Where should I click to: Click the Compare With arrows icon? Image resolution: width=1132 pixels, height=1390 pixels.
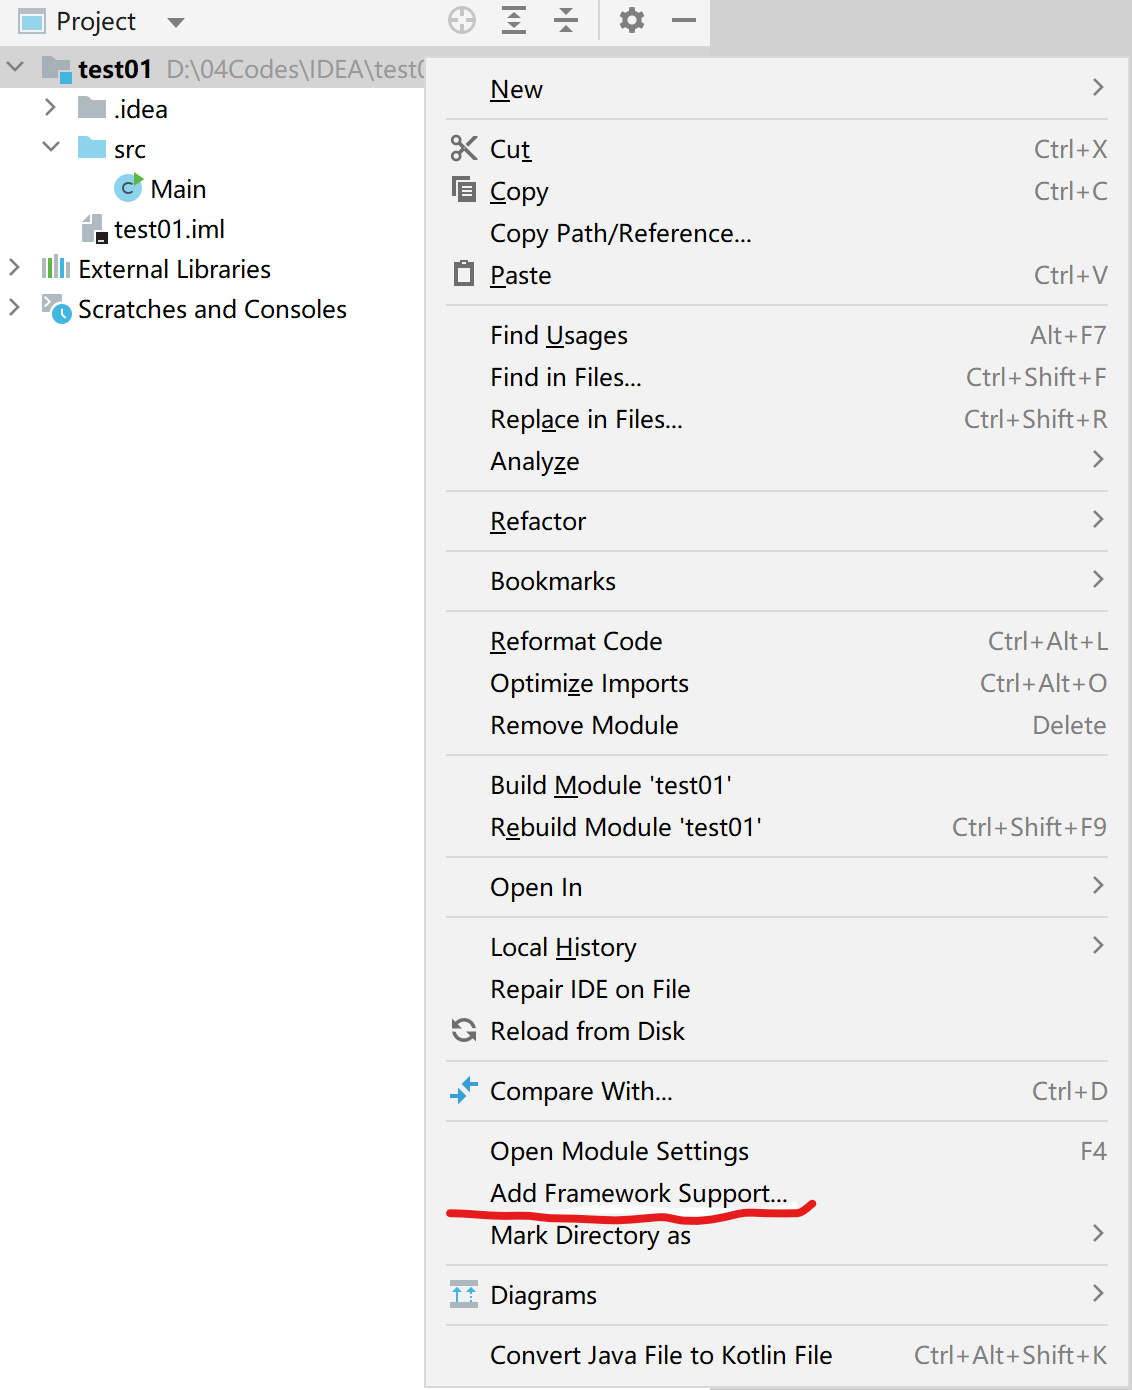(x=464, y=1090)
